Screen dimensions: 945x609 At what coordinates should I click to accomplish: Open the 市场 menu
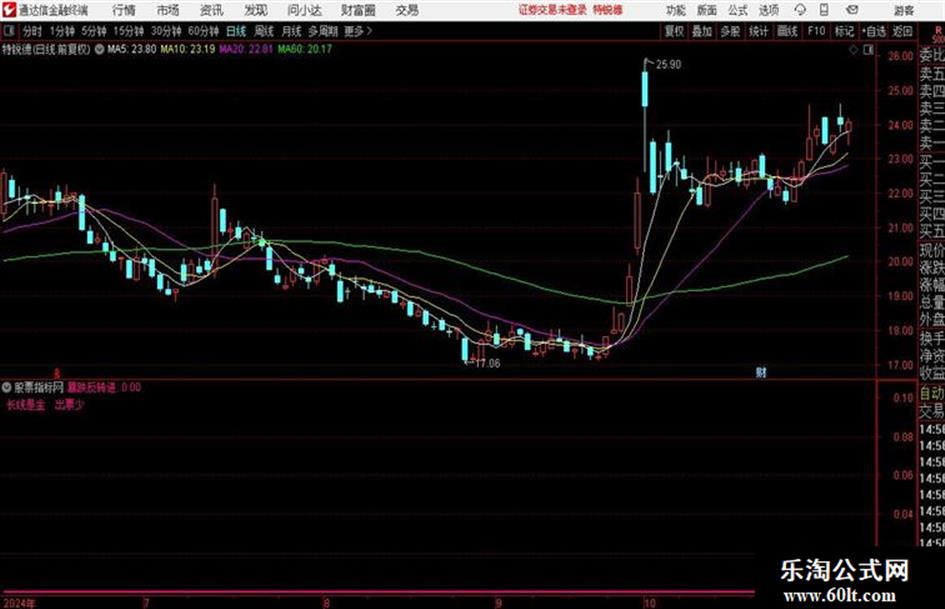168,10
